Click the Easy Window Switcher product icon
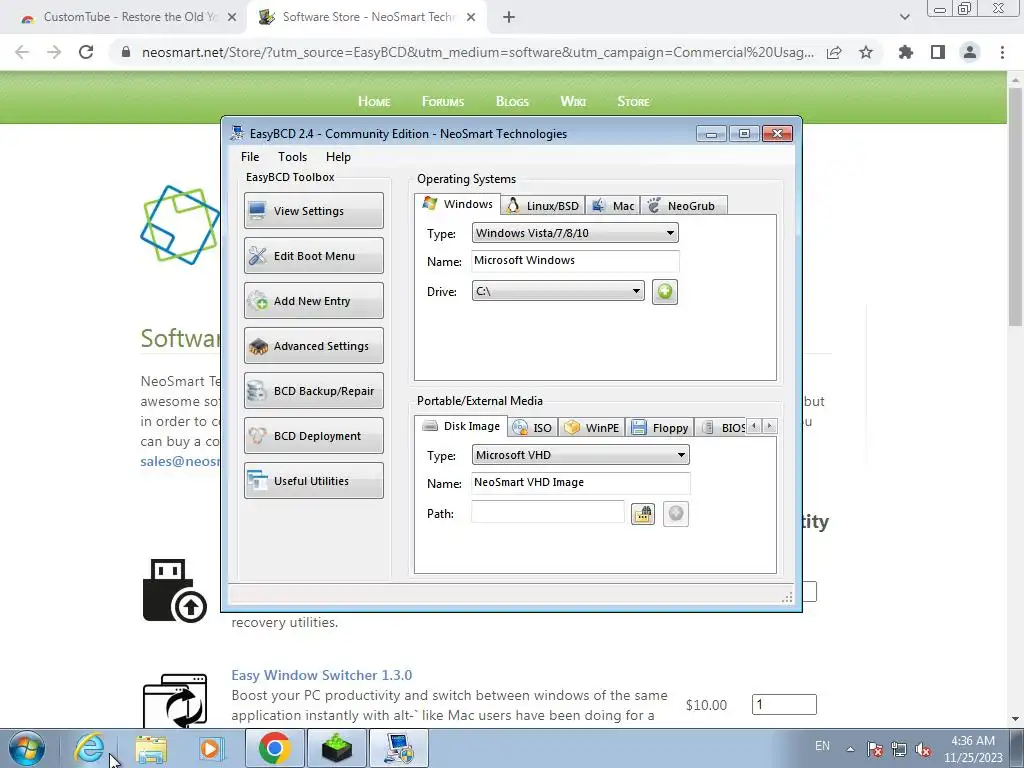 click(174, 701)
